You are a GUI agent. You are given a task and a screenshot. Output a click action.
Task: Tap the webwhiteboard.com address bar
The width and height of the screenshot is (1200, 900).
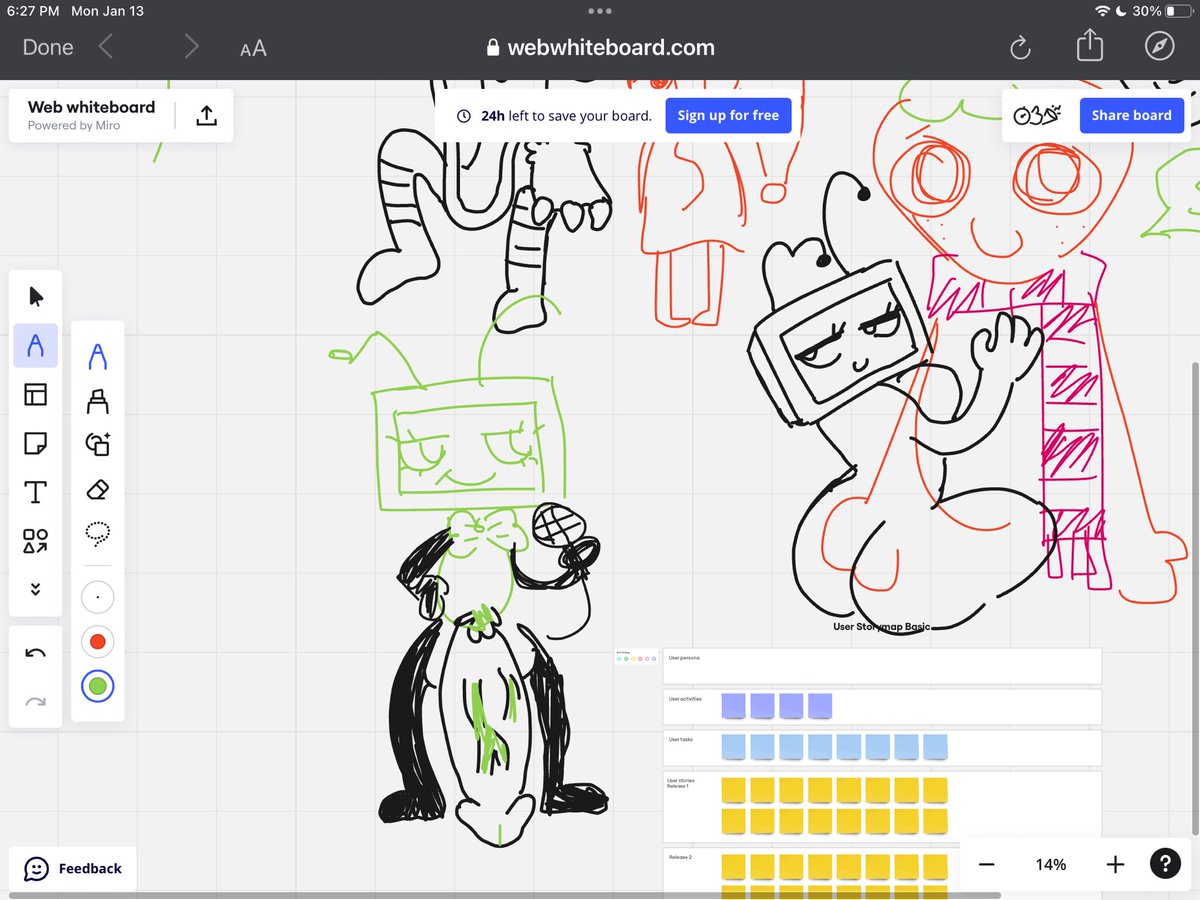(x=600, y=47)
